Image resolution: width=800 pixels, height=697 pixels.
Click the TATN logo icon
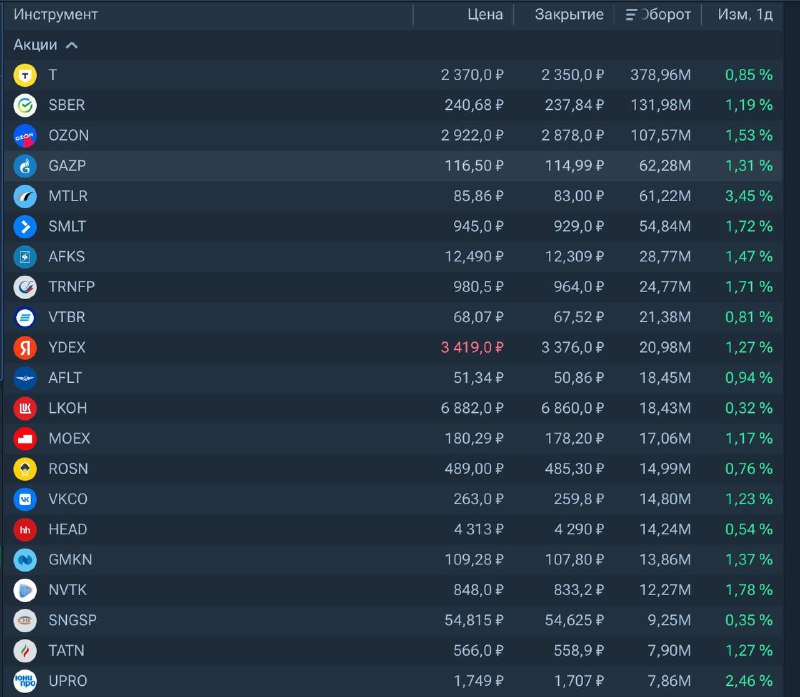click(25, 651)
